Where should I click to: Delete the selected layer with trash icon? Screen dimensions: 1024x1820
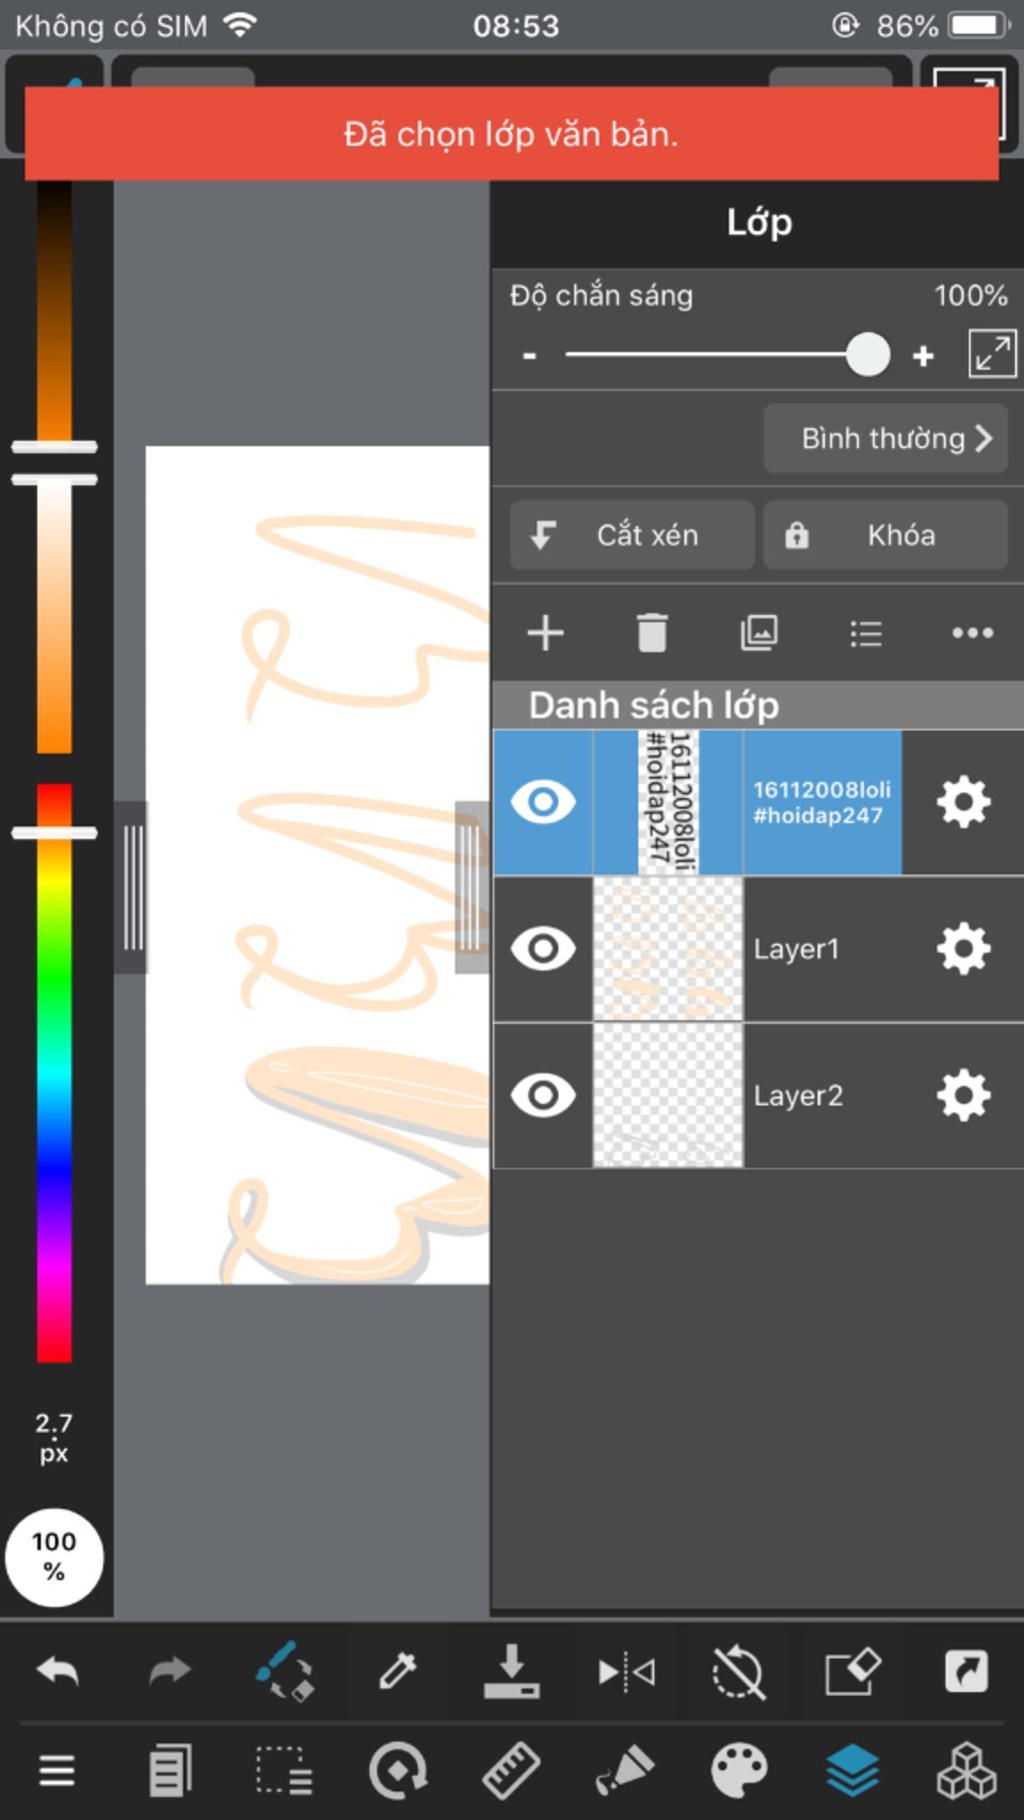pos(652,633)
